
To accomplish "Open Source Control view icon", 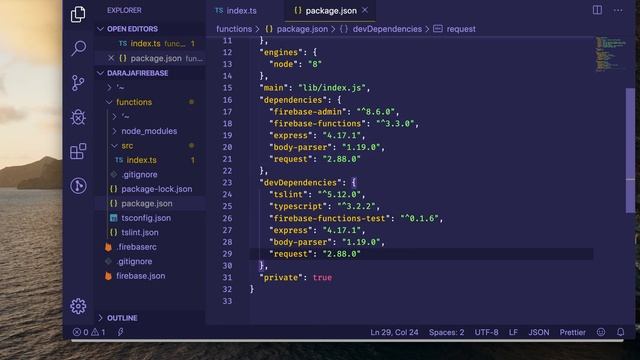I will point(78,83).
